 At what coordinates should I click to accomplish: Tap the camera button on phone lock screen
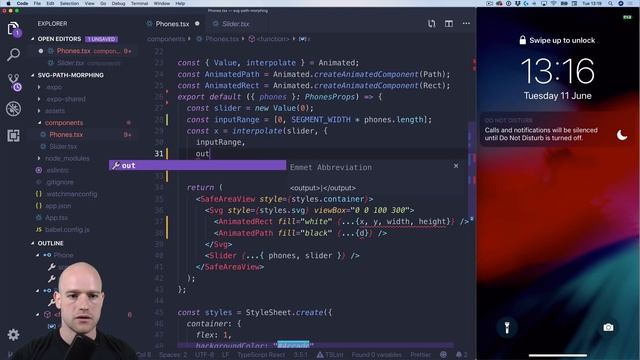tap(608, 327)
